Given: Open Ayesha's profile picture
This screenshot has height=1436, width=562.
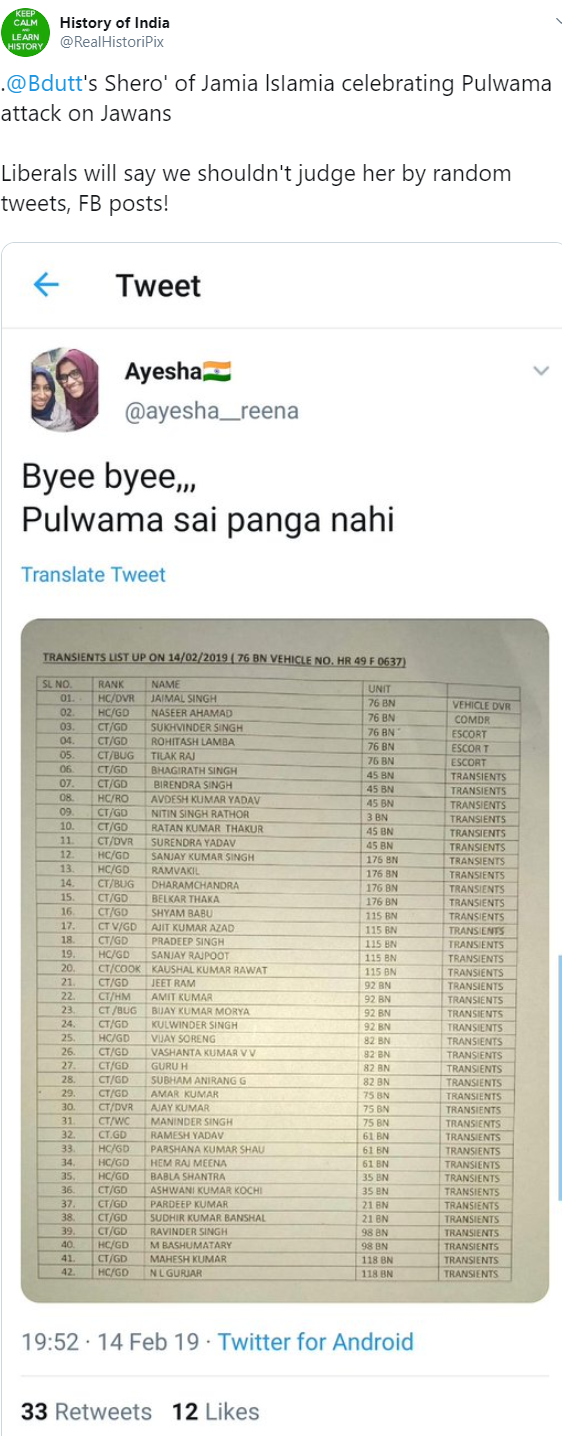Looking at the screenshot, I should 64,390.
